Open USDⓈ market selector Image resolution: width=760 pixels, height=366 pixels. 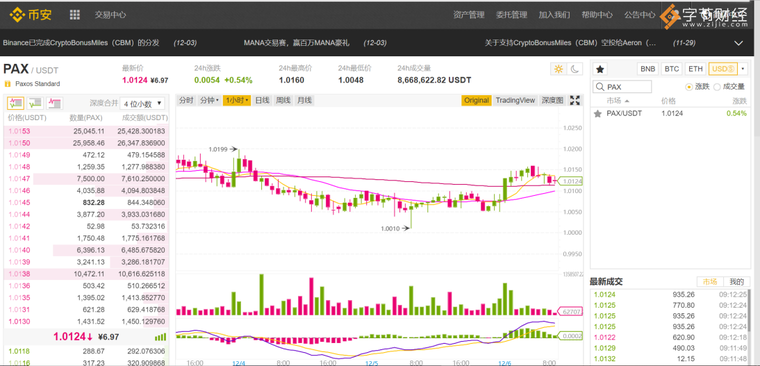click(x=723, y=69)
